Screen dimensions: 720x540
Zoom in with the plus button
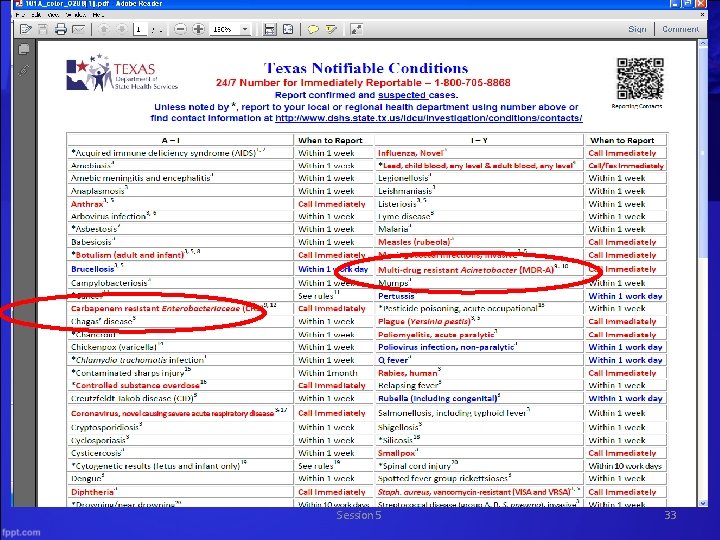tap(198, 29)
